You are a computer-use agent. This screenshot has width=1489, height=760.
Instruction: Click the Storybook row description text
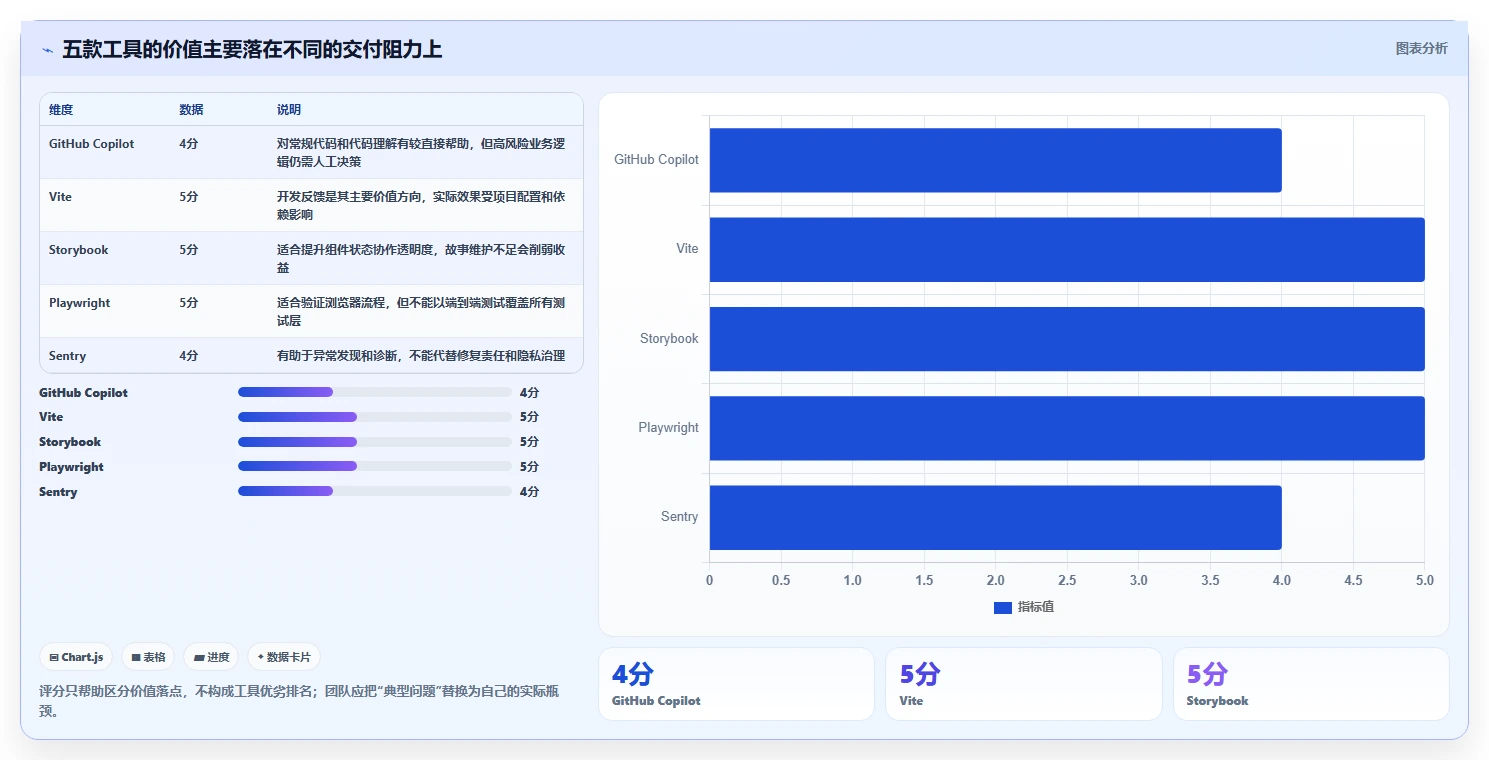[421, 259]
